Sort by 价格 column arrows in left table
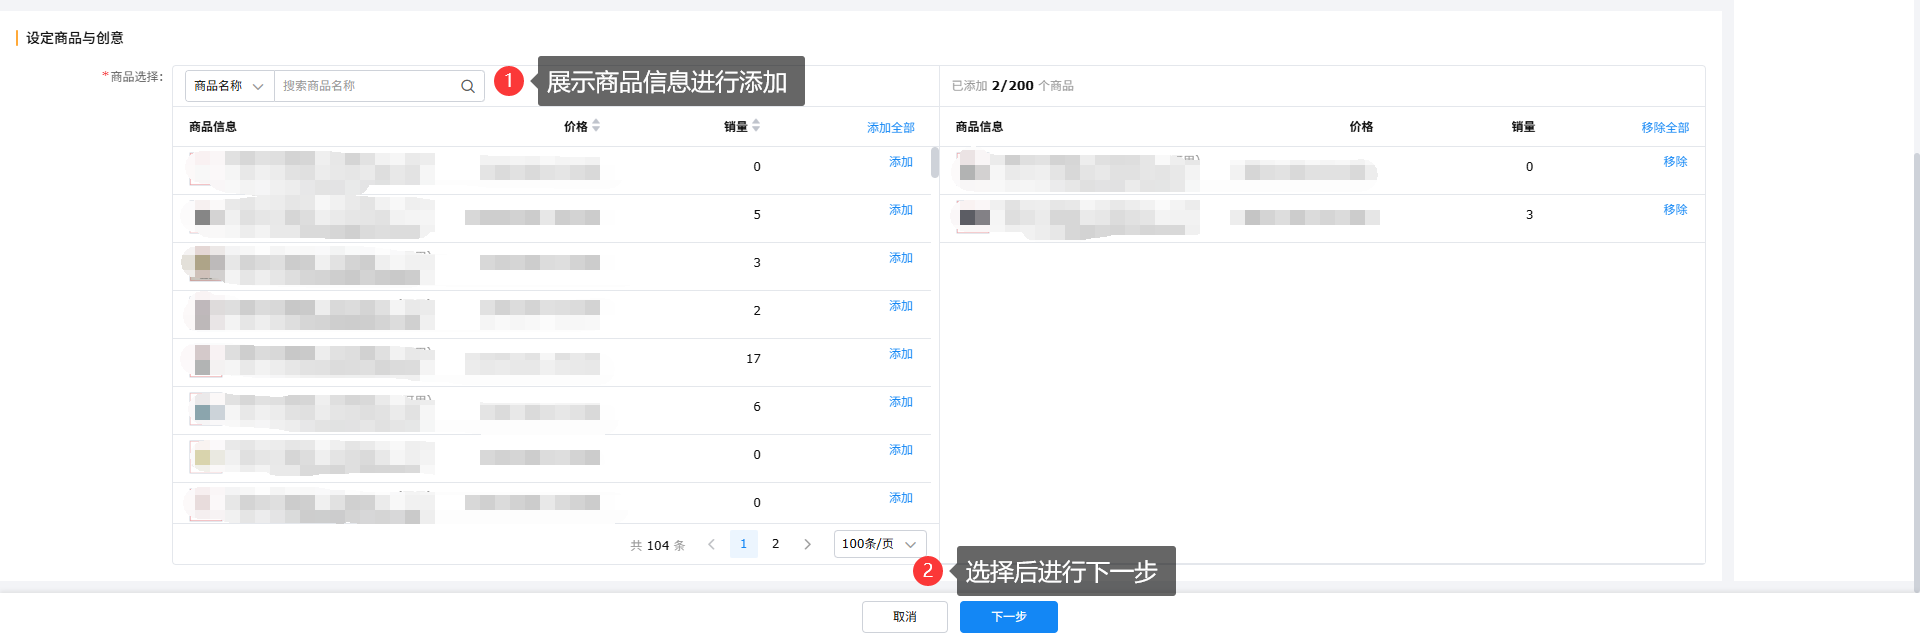 click(x=596, y=126)
